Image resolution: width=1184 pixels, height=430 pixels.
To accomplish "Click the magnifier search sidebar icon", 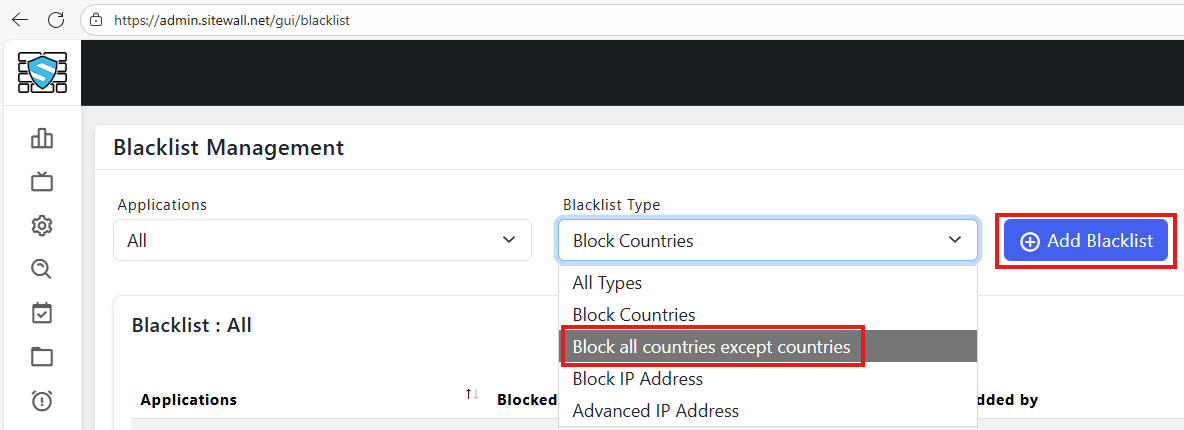I will [42, 269].
